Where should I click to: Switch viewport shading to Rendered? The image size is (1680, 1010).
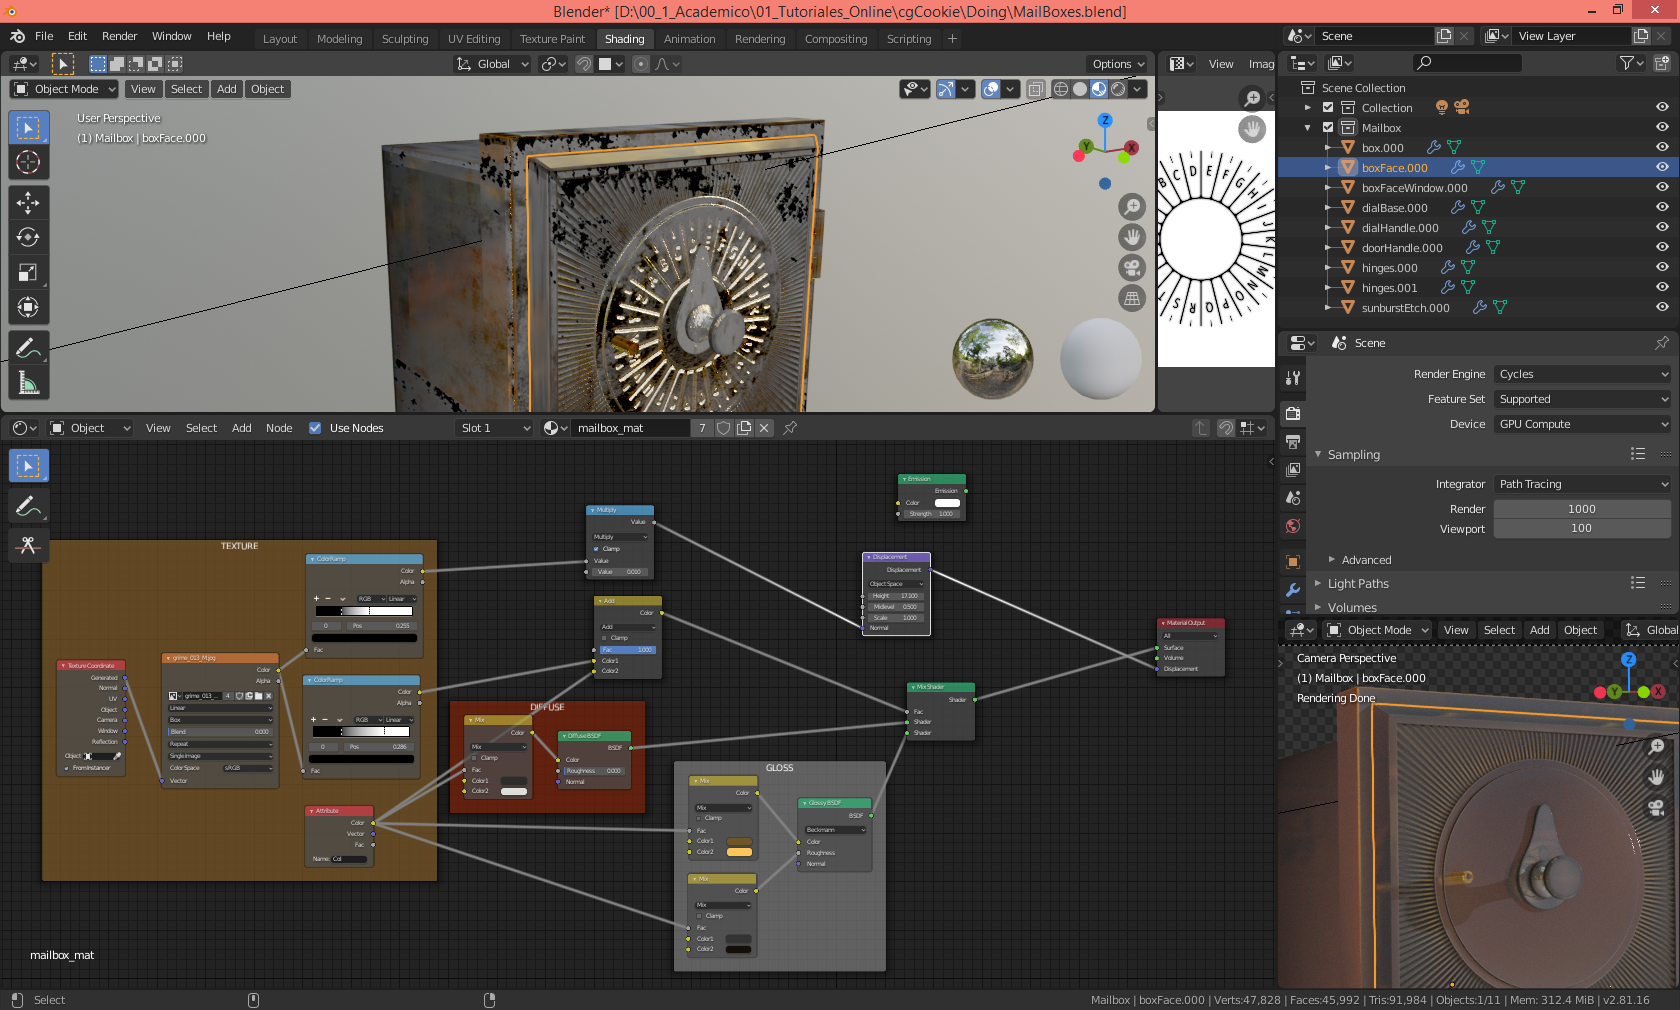(1118, 89)
